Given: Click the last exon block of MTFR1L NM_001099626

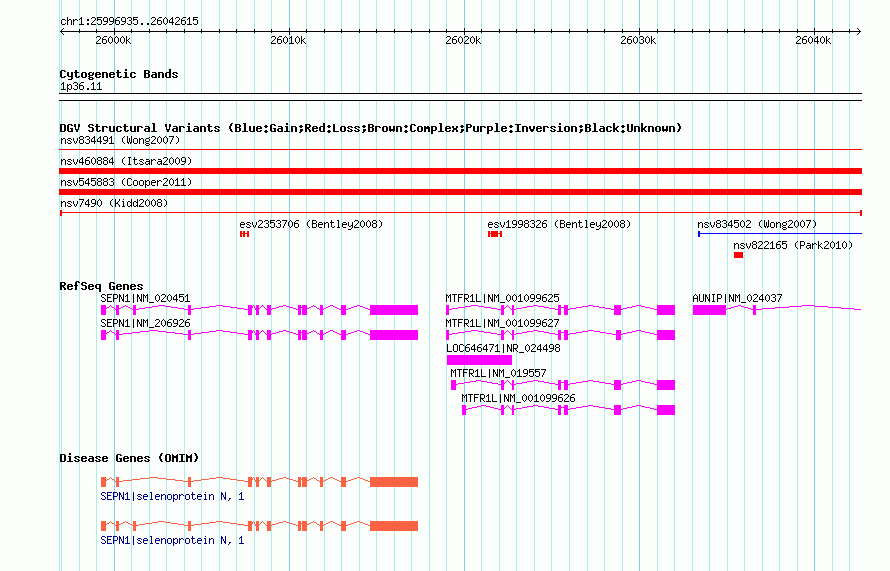Looking at the screenshot, I should (666, 410).
